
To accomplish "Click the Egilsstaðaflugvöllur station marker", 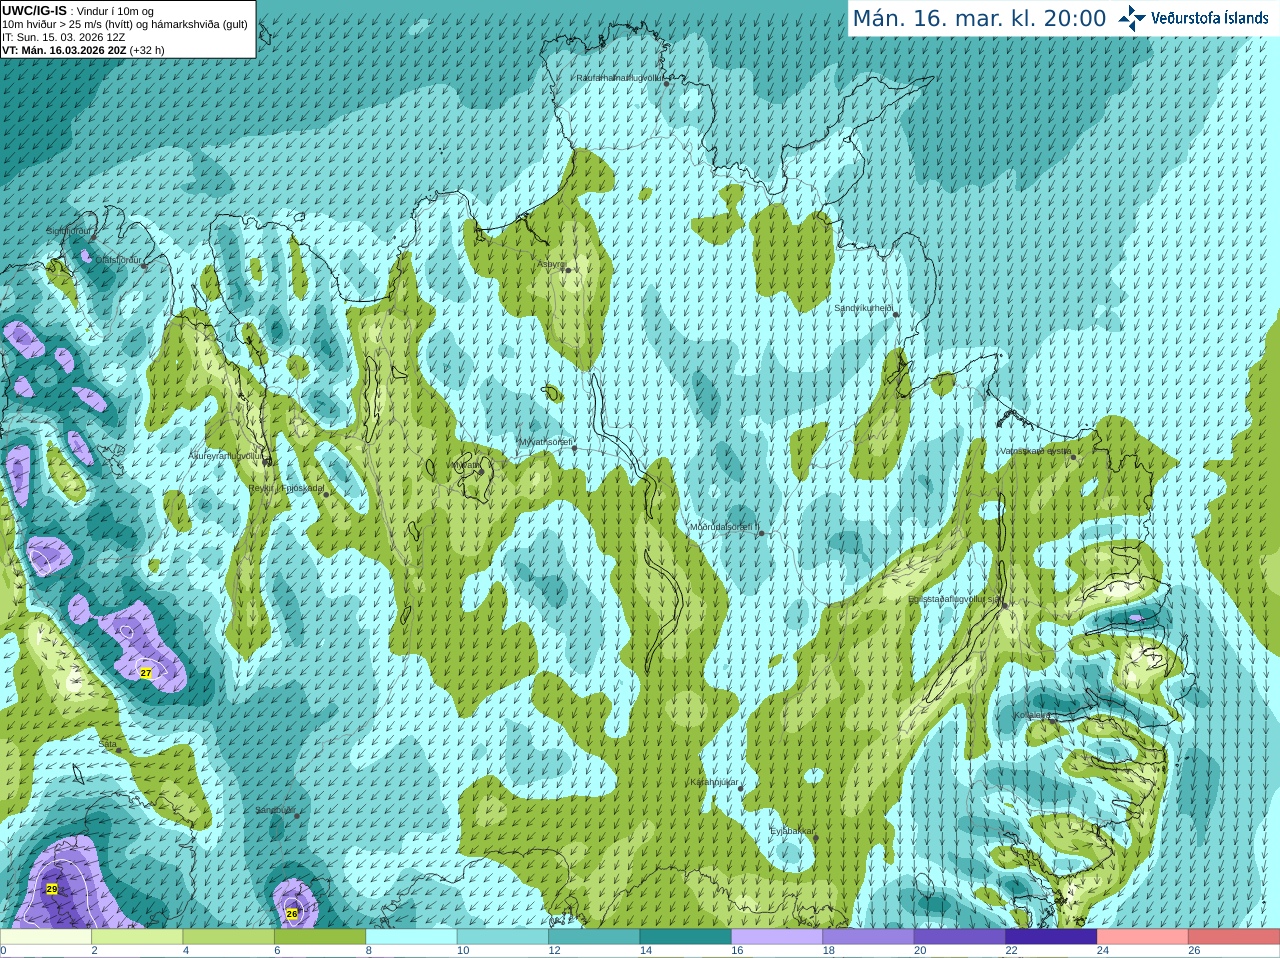I will [1005, 605].
